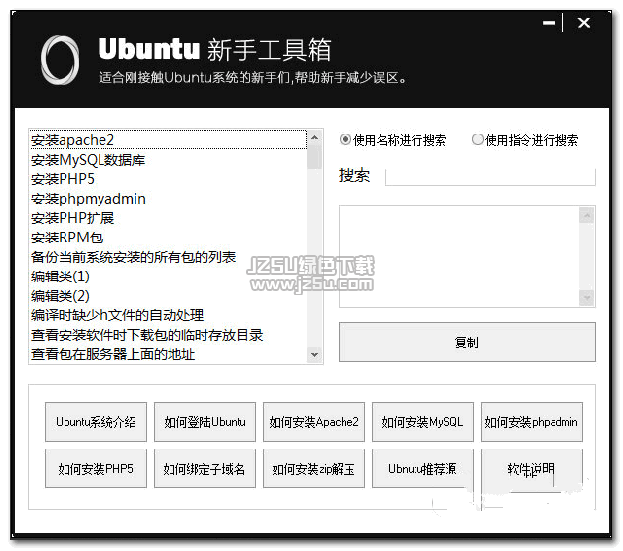Select 编辑类(1) list item
Image resolution: width=623 pixels, height=551 pixels.
click(x=168, y=276)
